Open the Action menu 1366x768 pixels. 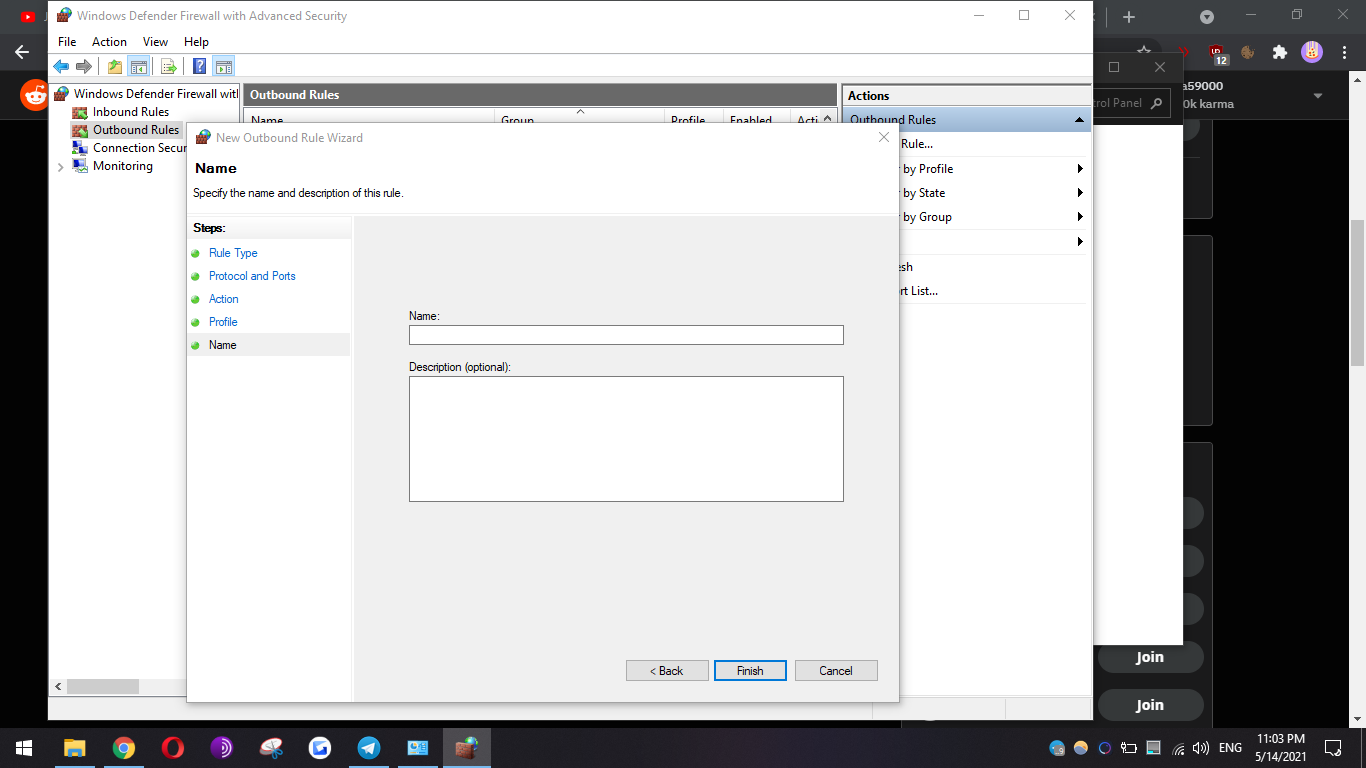click(109, 42)
